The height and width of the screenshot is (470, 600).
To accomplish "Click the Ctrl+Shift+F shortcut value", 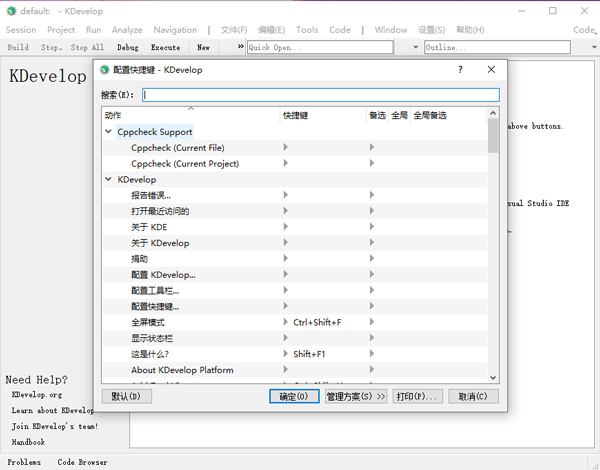I will pos(317,322).
